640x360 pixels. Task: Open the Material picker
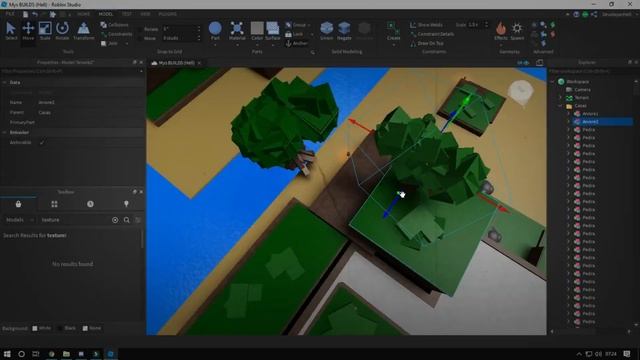click(237, 31)
